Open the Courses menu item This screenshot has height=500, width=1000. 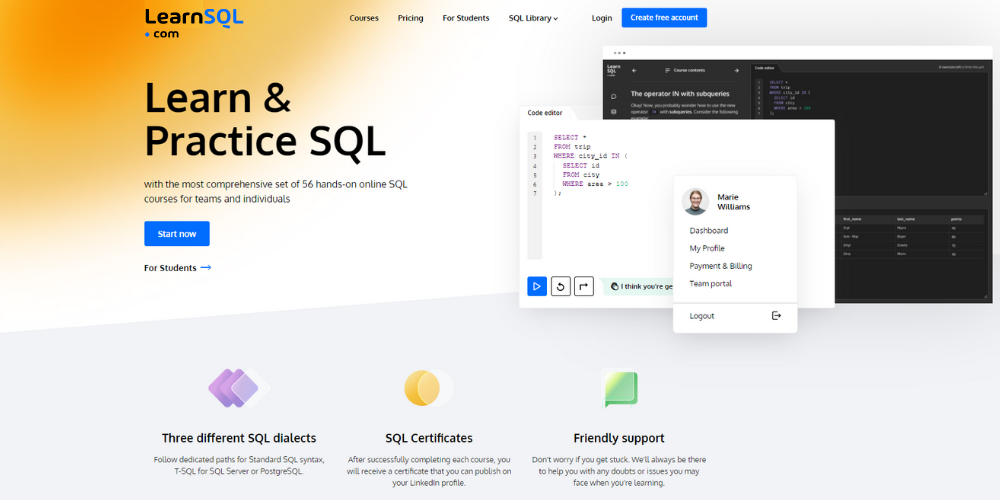[x=364, y=18]
